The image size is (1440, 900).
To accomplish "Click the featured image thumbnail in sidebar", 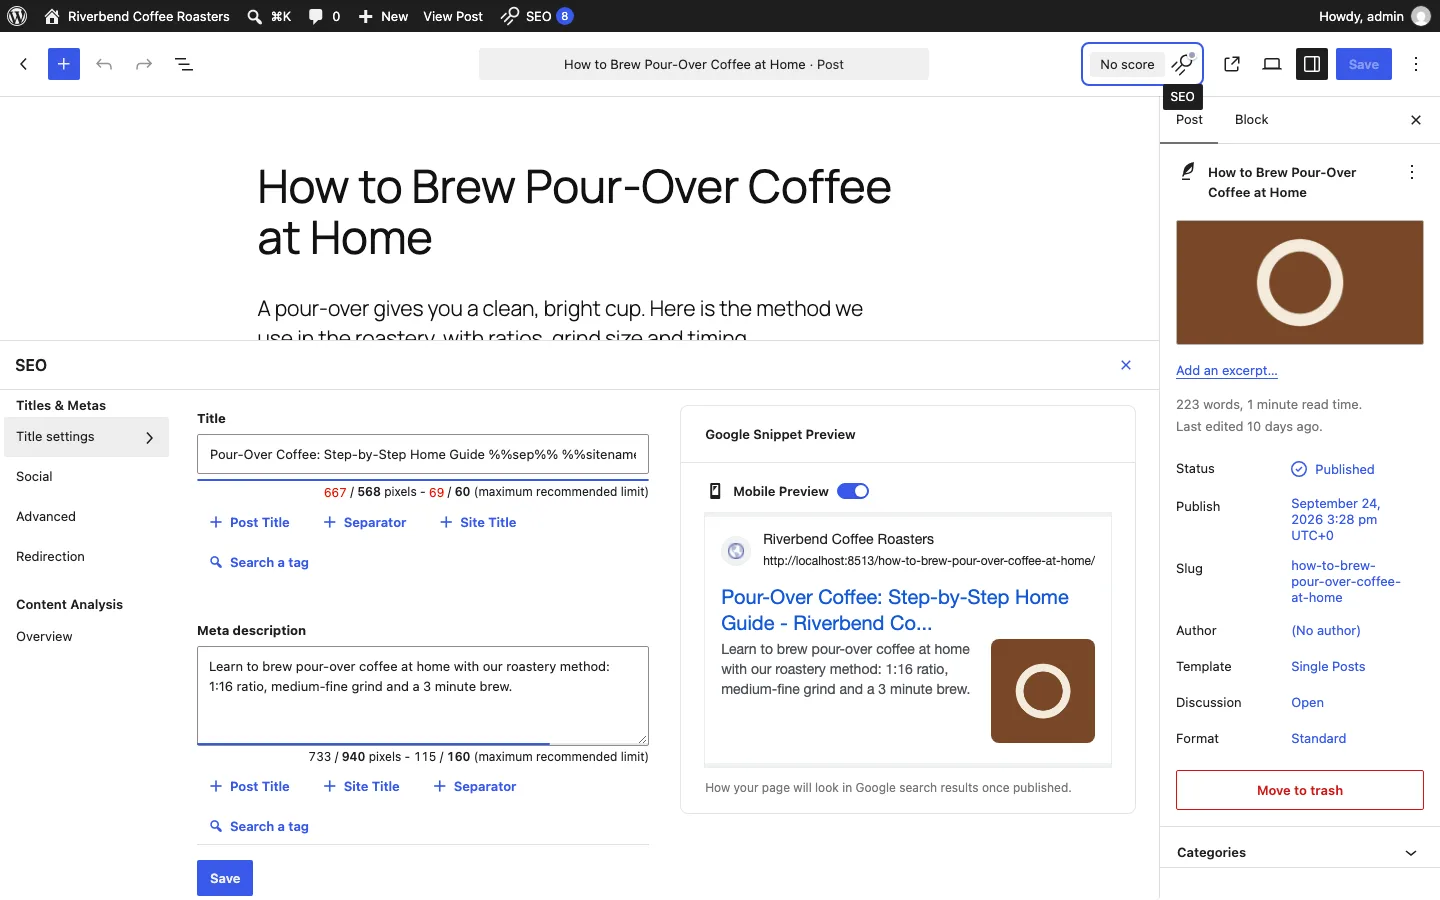I will pos(1300,283).
